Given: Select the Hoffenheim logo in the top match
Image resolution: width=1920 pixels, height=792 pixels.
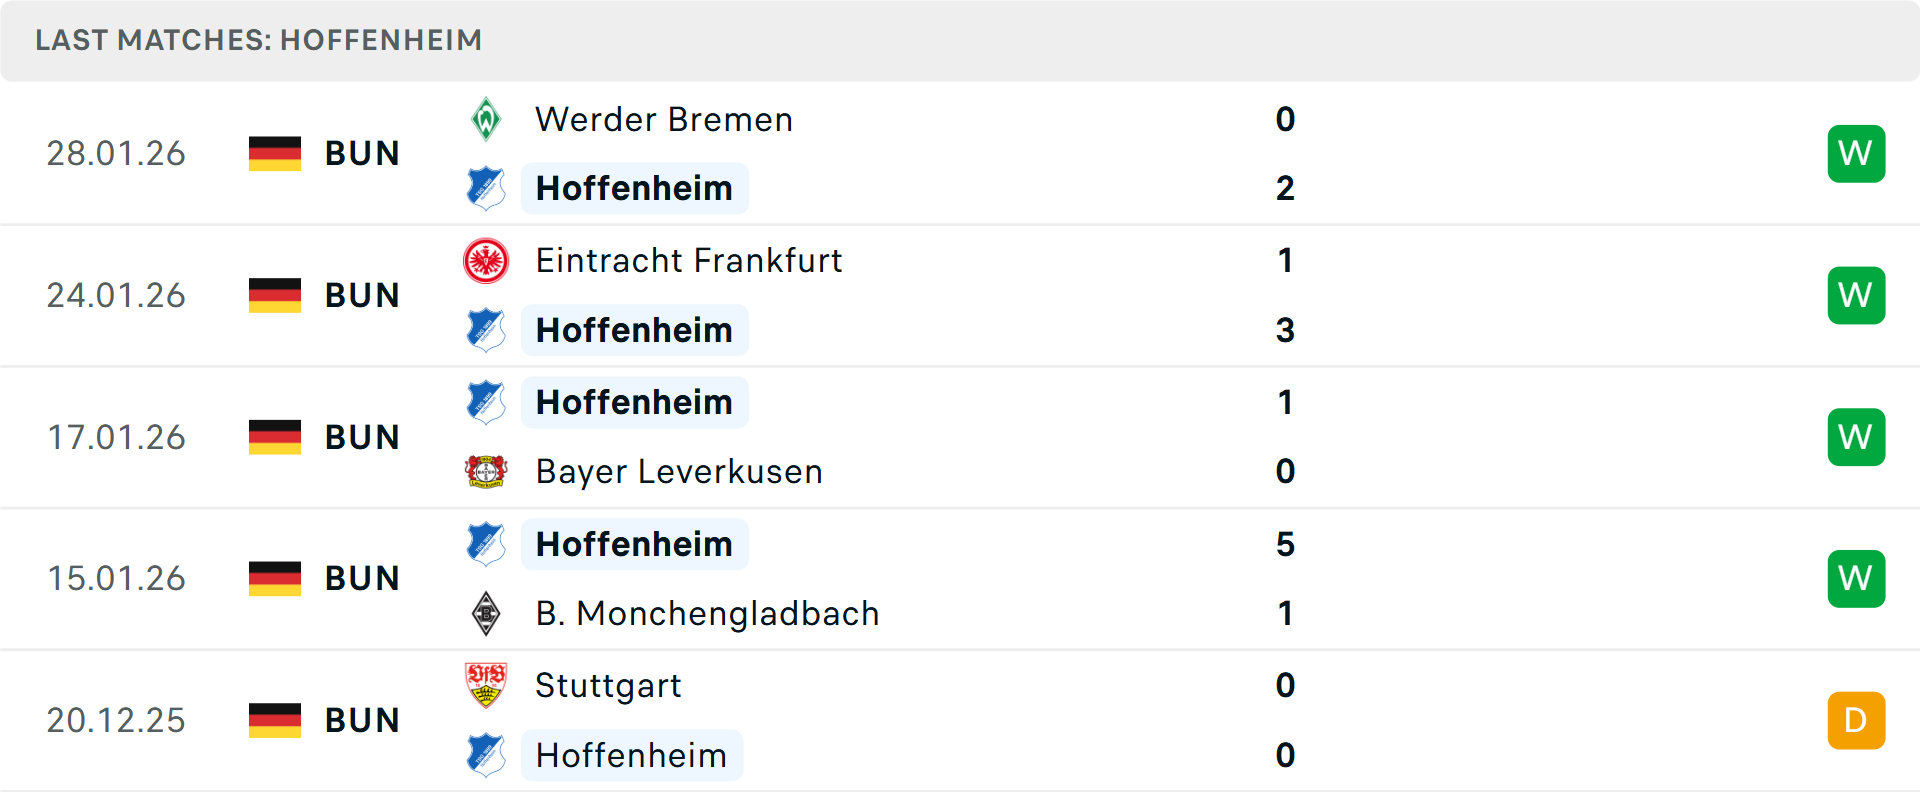Looking at the screenshot, I should point(487,188).
